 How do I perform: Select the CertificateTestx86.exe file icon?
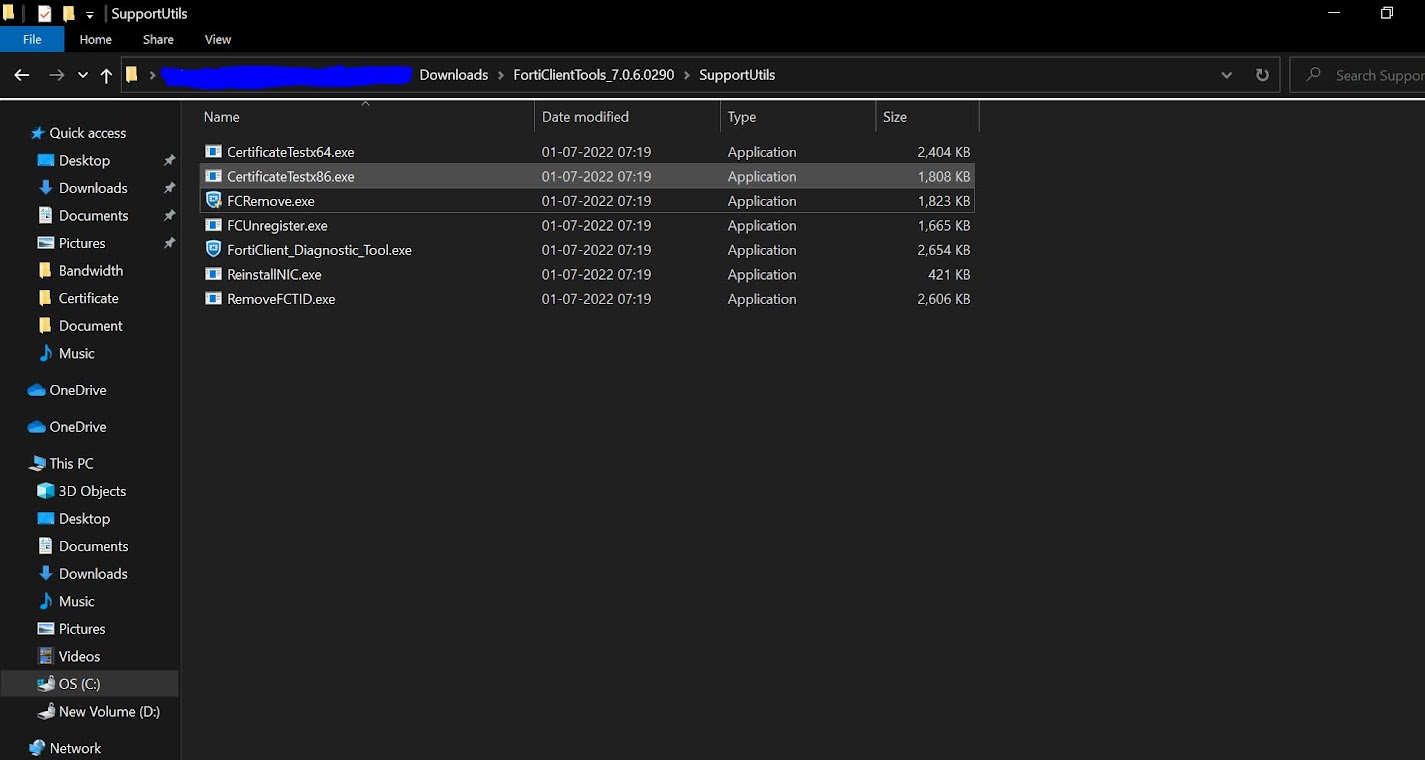[213, 176]
